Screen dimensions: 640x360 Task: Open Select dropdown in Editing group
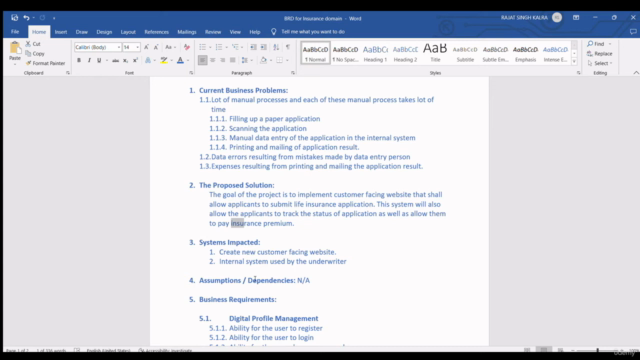click(x=600, y=63)
